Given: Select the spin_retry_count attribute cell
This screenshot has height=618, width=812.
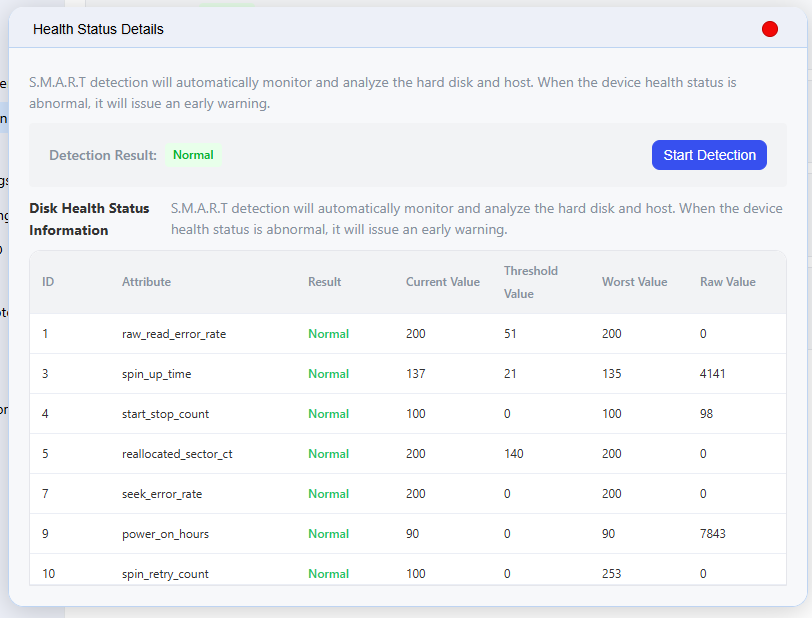Looking at the screenshot, I should pos(165,574).
